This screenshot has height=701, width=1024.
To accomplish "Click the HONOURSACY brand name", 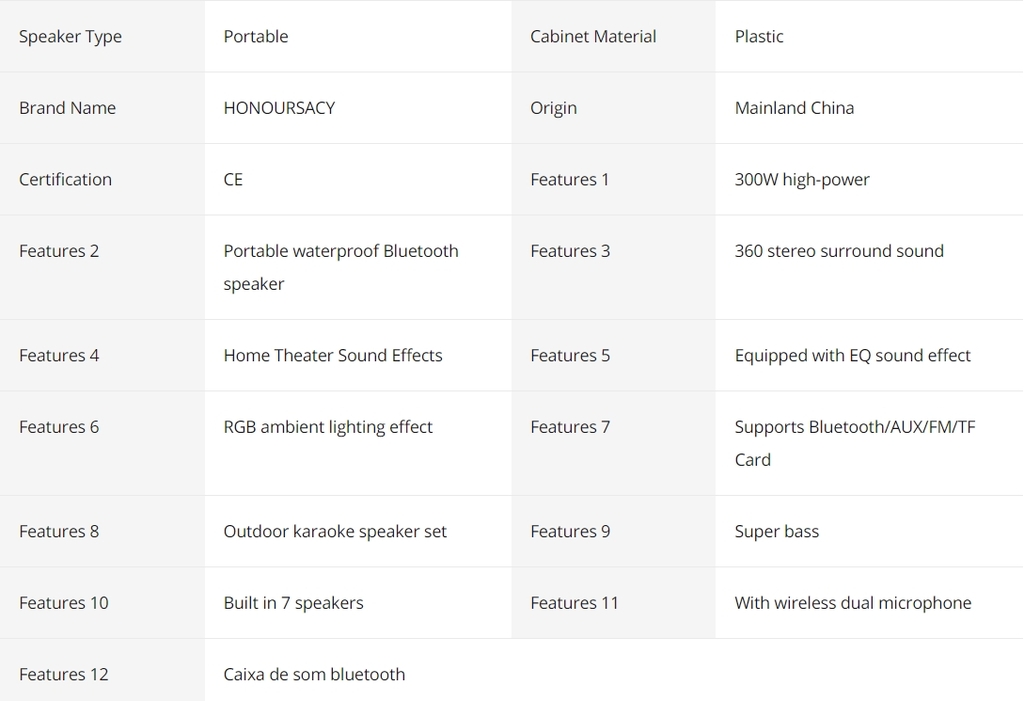I will [x=279, y=108].
